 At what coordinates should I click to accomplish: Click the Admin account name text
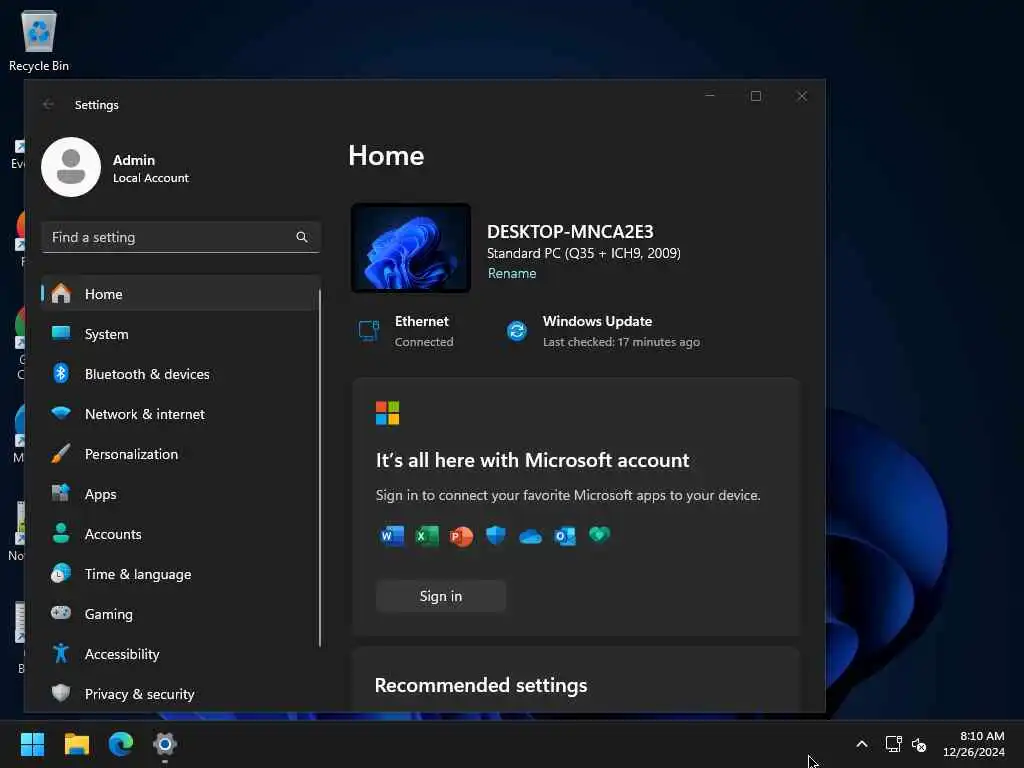coord(134,160)
